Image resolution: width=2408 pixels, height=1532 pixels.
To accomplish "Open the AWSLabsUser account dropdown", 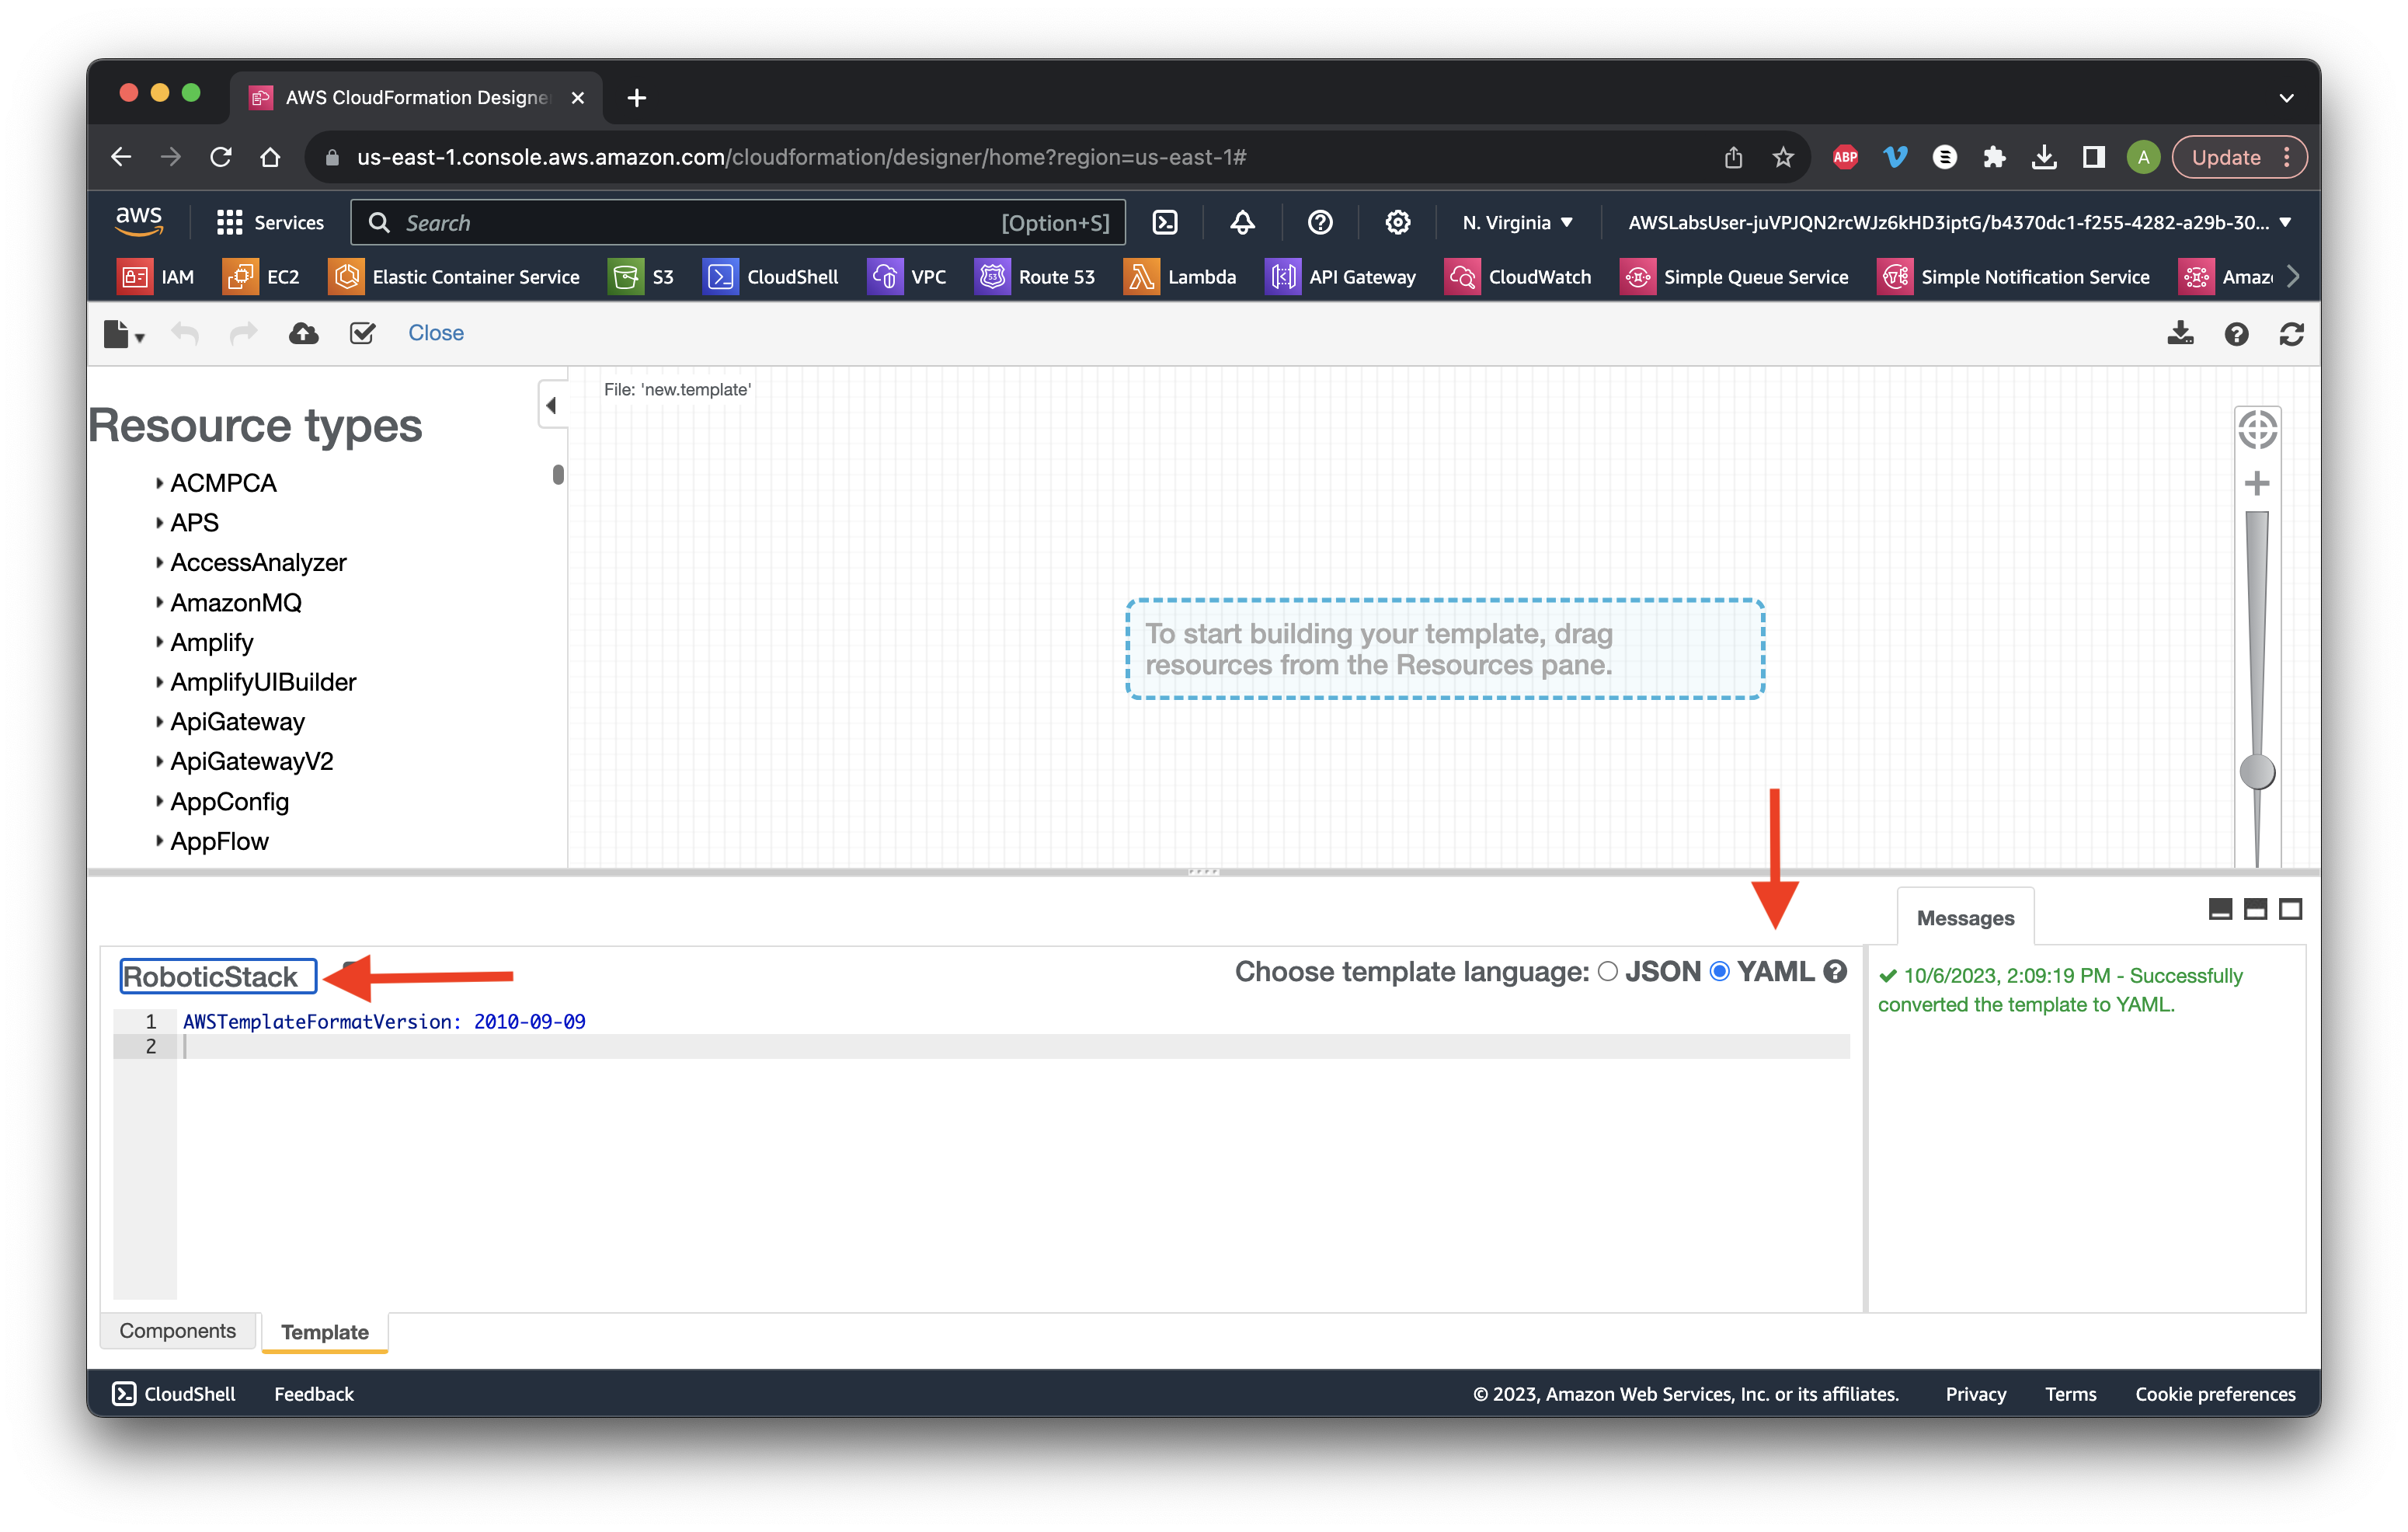I will click(1958, 223).
